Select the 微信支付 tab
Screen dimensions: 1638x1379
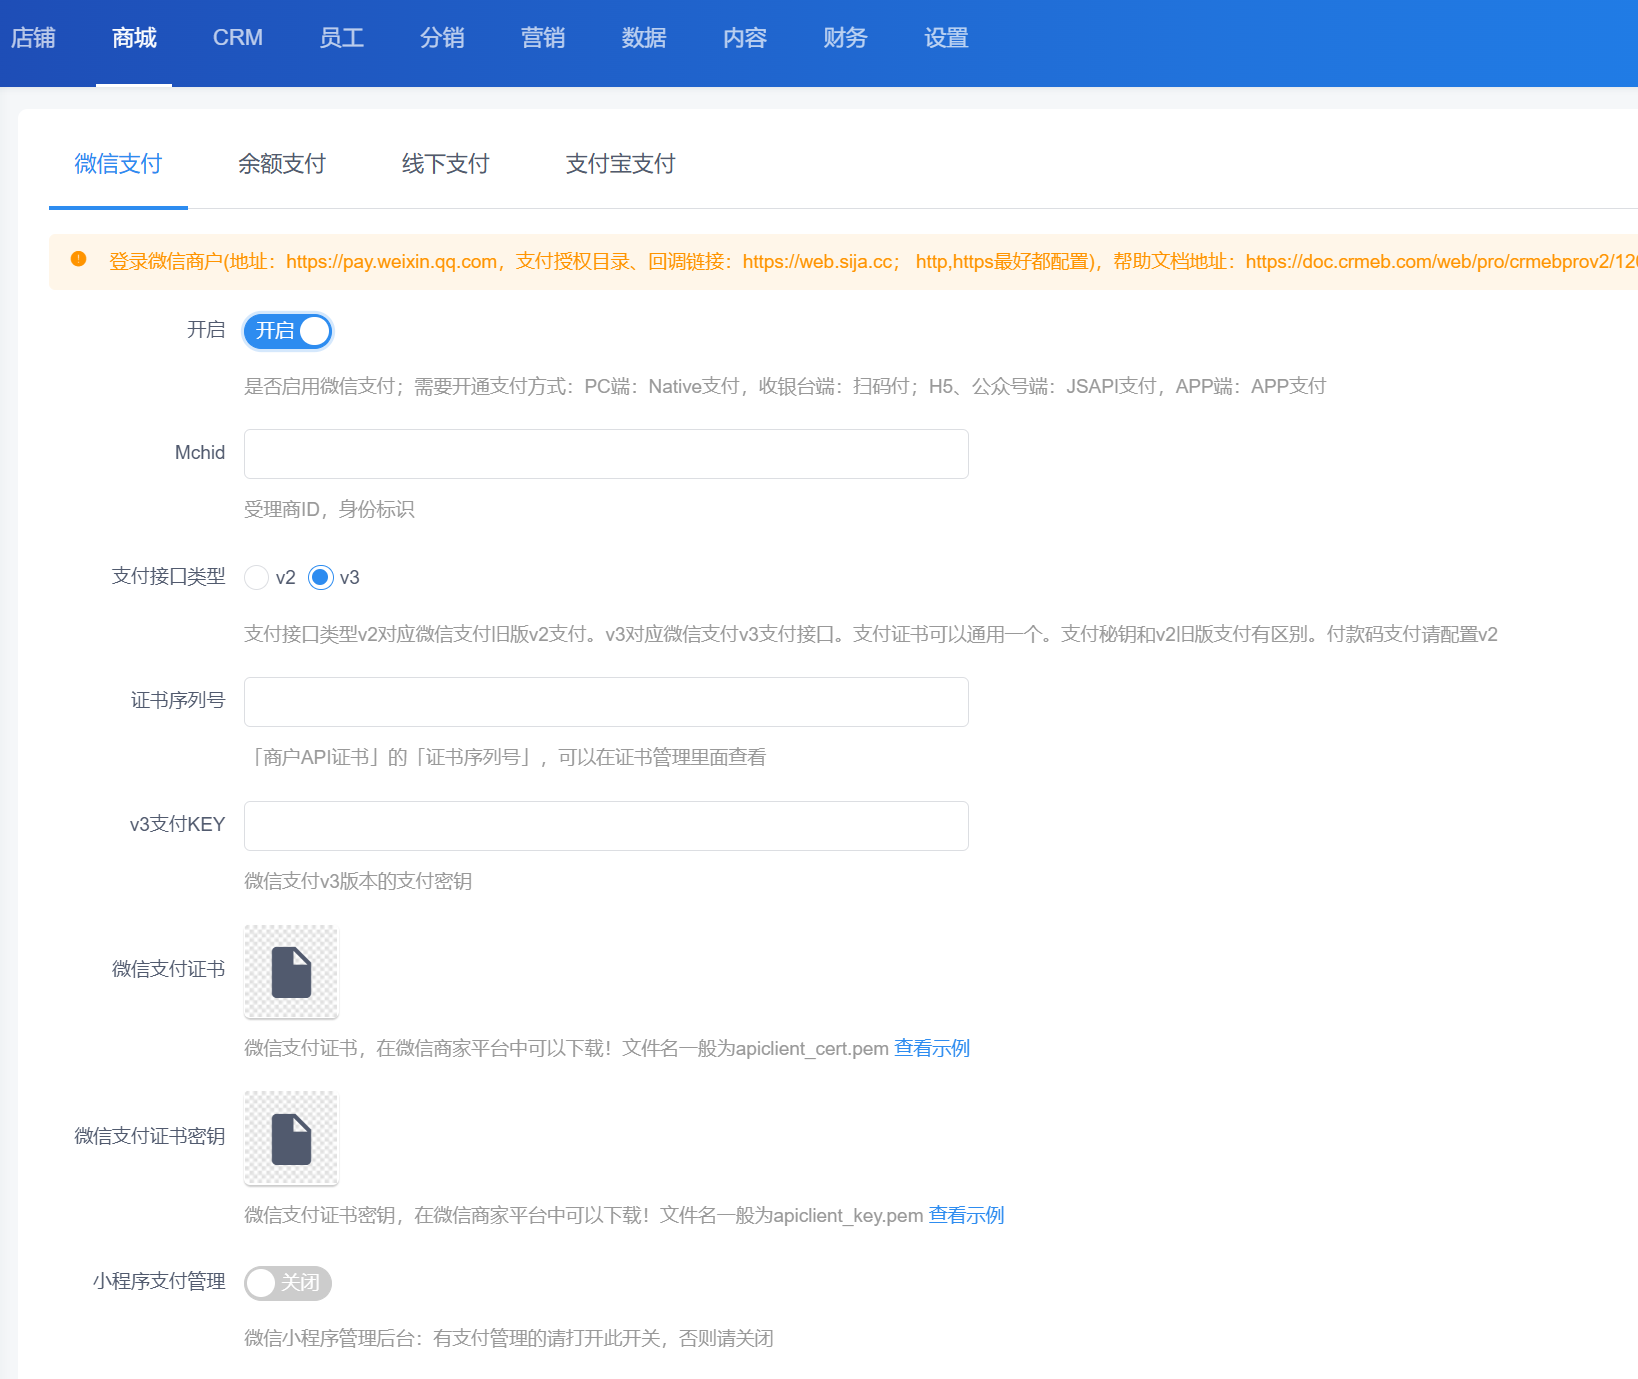pos(118,164)
